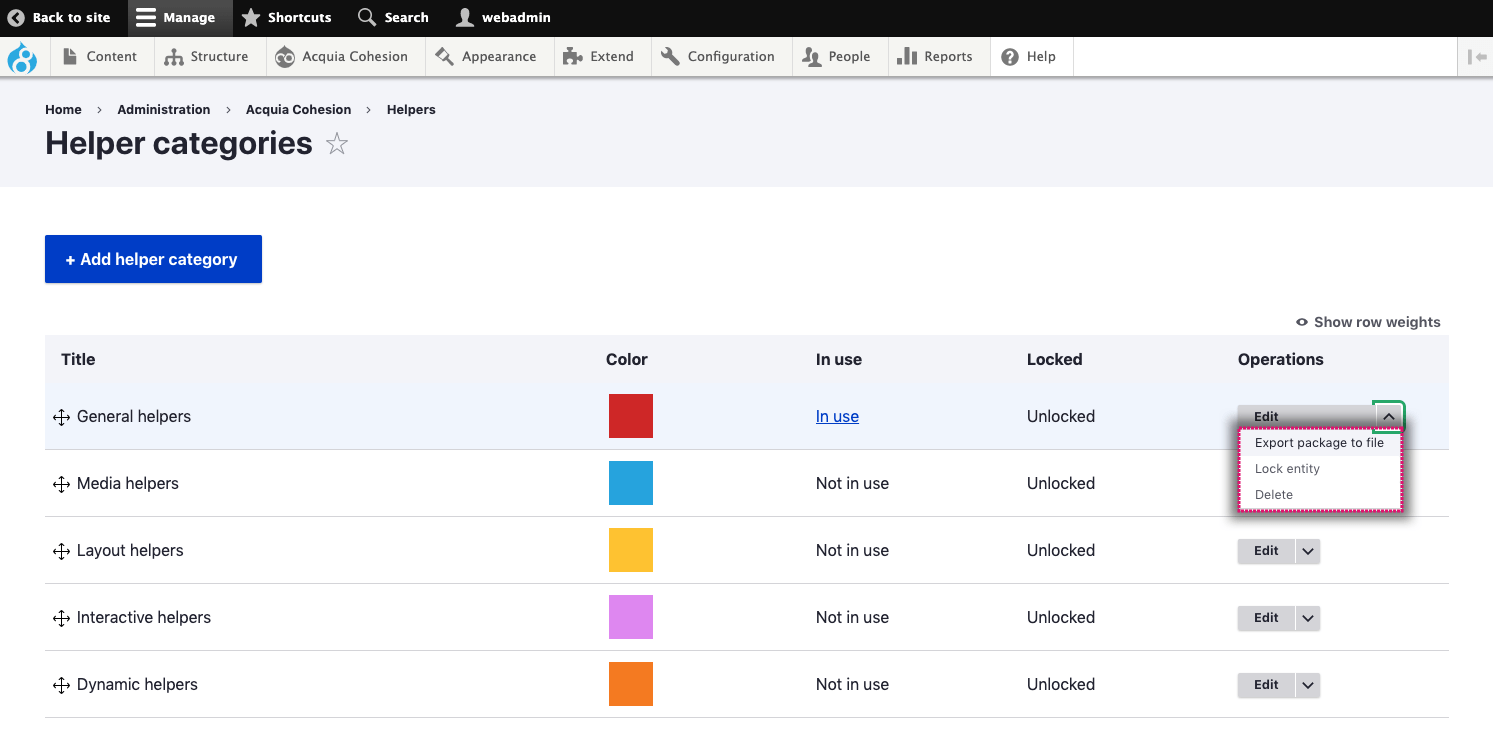
Task: Click the Back to site arrow icon
Action: (x=16, y=17)
